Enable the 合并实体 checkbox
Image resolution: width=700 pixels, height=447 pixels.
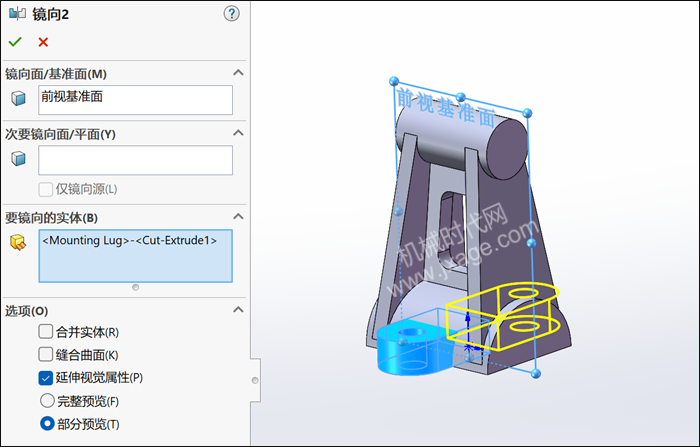coord(46,331)
